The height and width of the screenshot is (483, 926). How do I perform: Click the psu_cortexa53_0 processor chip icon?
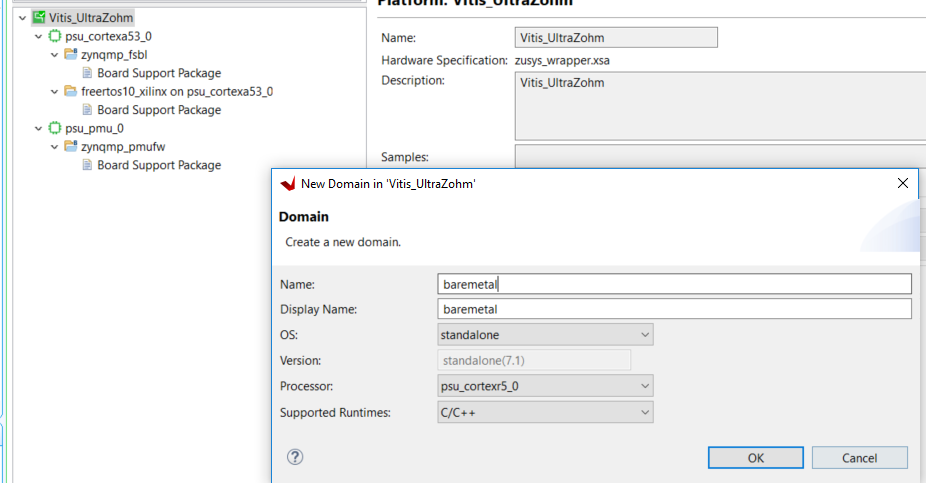tap(55, 36)
